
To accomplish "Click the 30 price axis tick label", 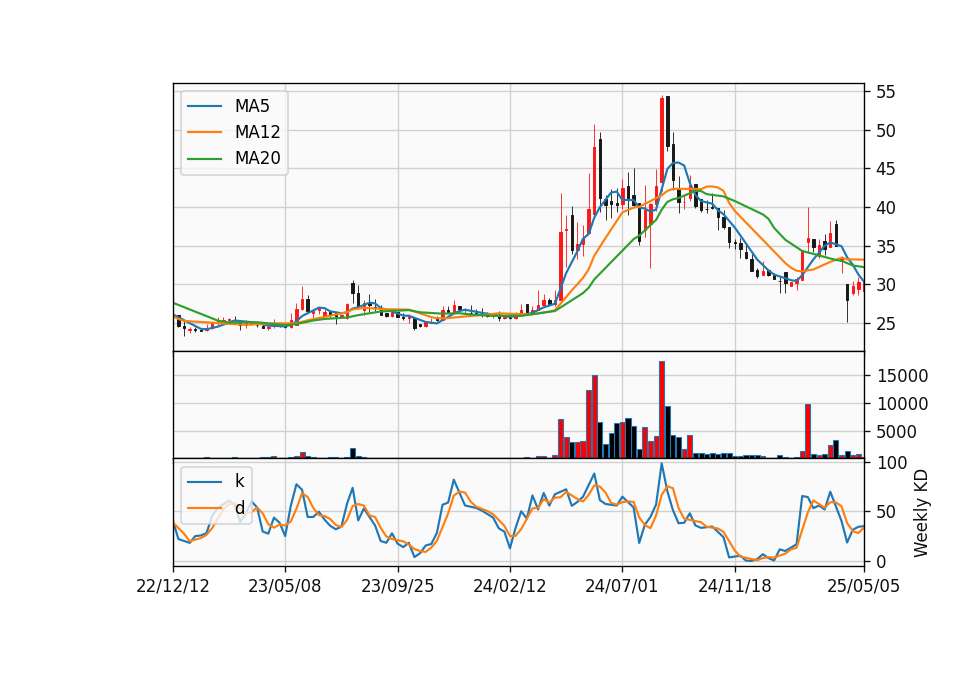I will point(885,285).
